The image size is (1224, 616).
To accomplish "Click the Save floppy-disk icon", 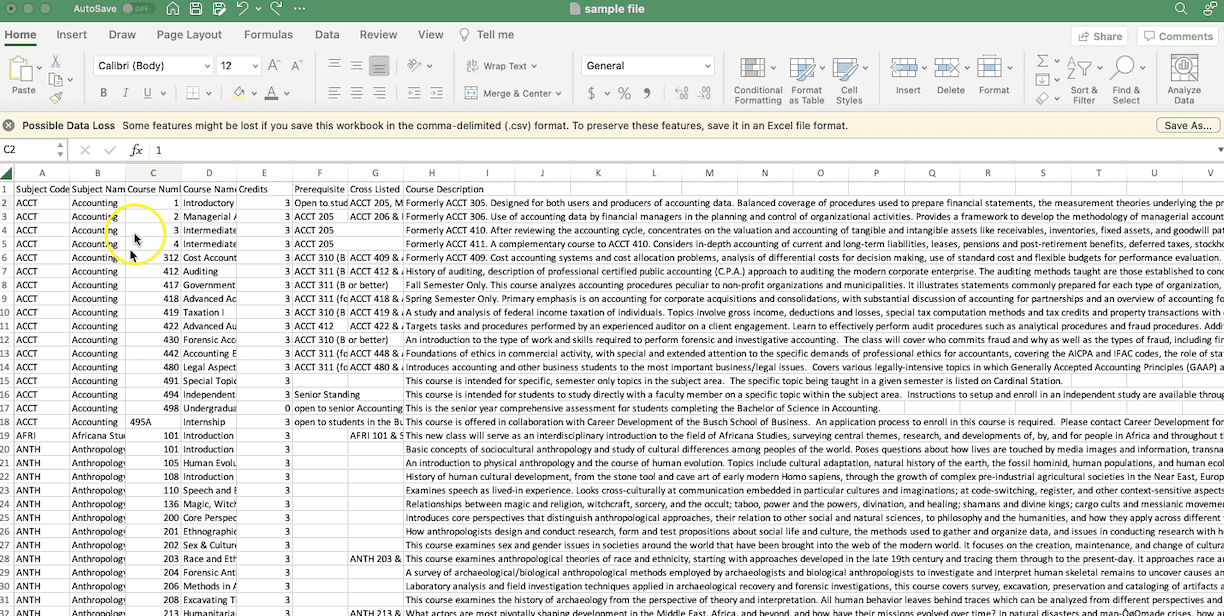I will (x=197, y=9).
